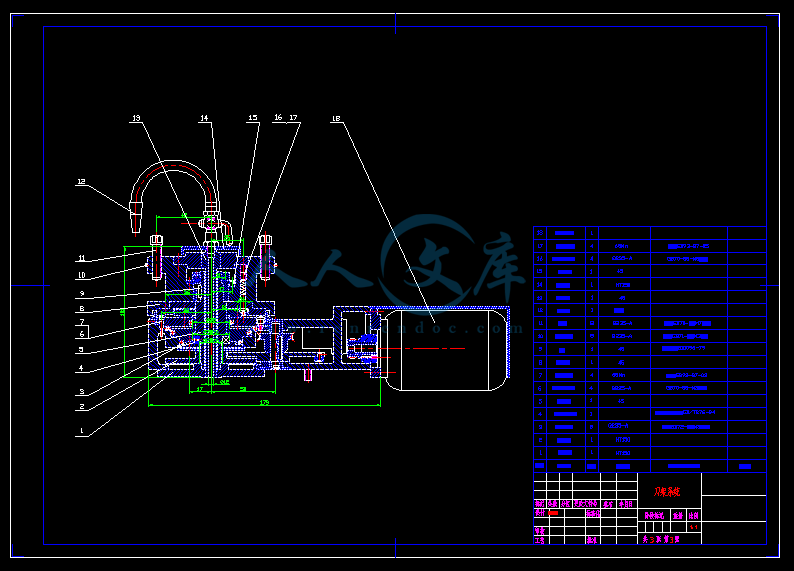Screen dimensions: 794x571
Task: Click the magenta 设计 label in title block
Action: 540,513
